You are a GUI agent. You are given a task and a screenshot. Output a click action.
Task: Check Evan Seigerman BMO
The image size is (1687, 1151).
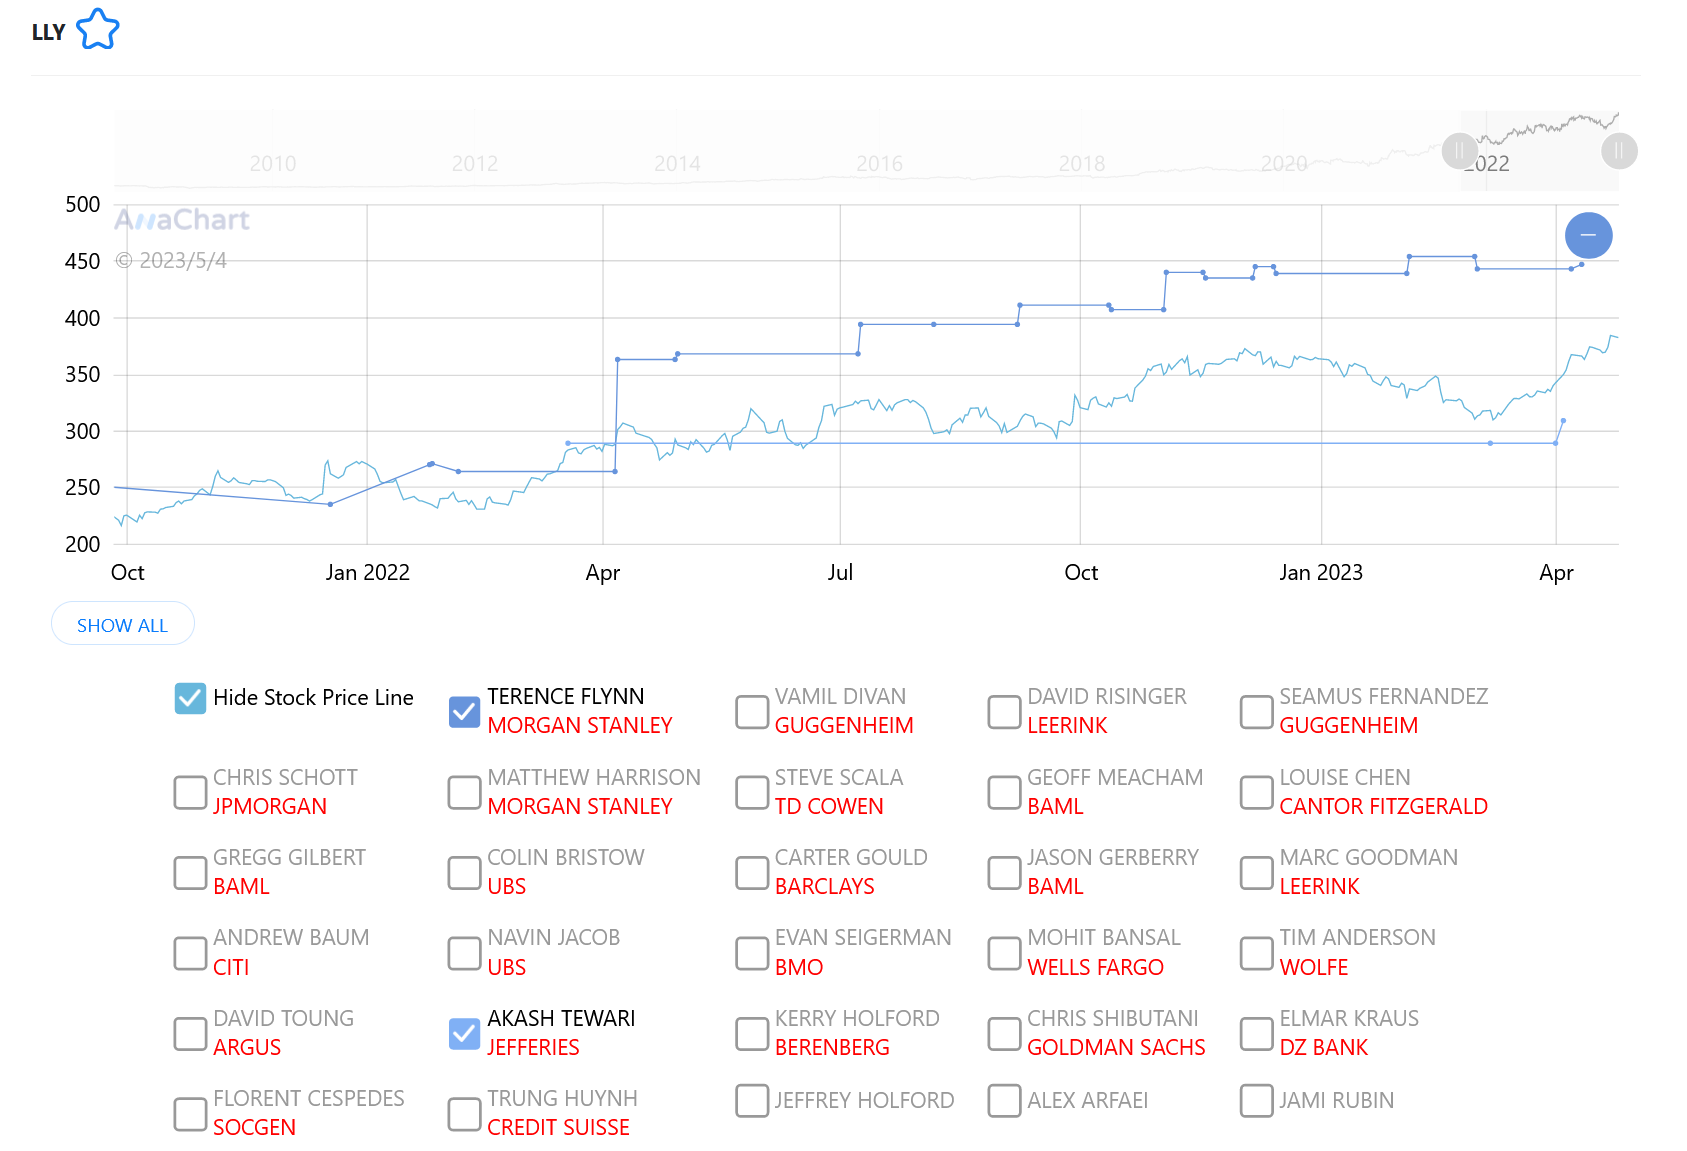pyautogui.click(x=752, y=953)
